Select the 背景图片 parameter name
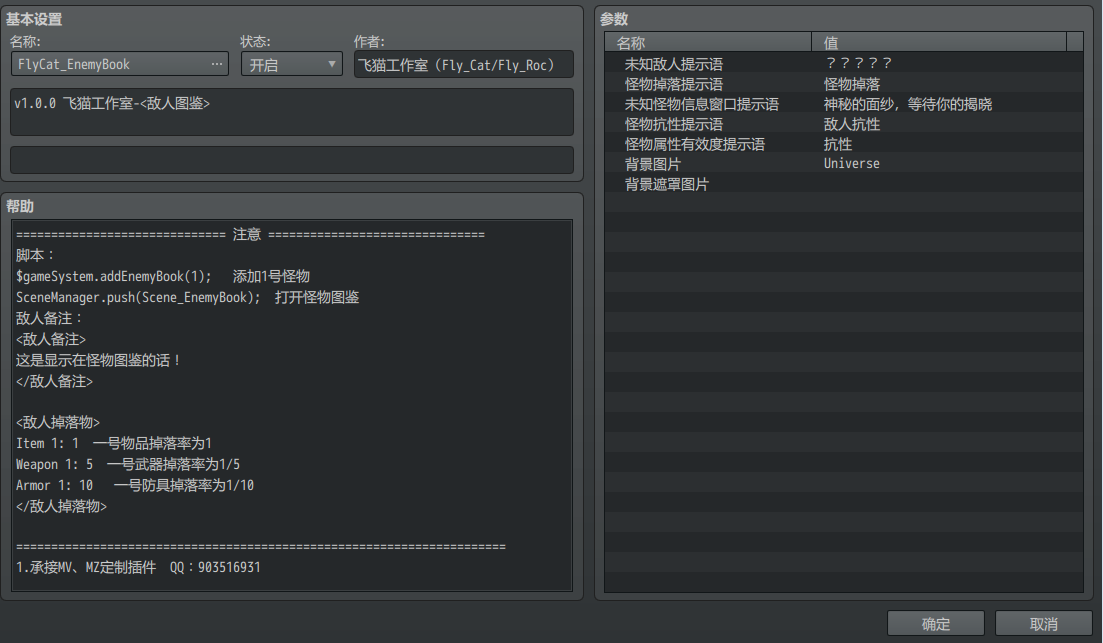This screenshot has height=643, width=1103. (652, 165)
